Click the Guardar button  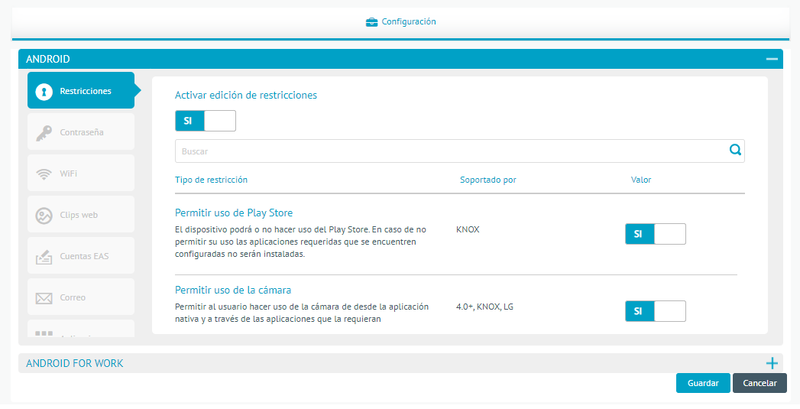pos(703,383)
